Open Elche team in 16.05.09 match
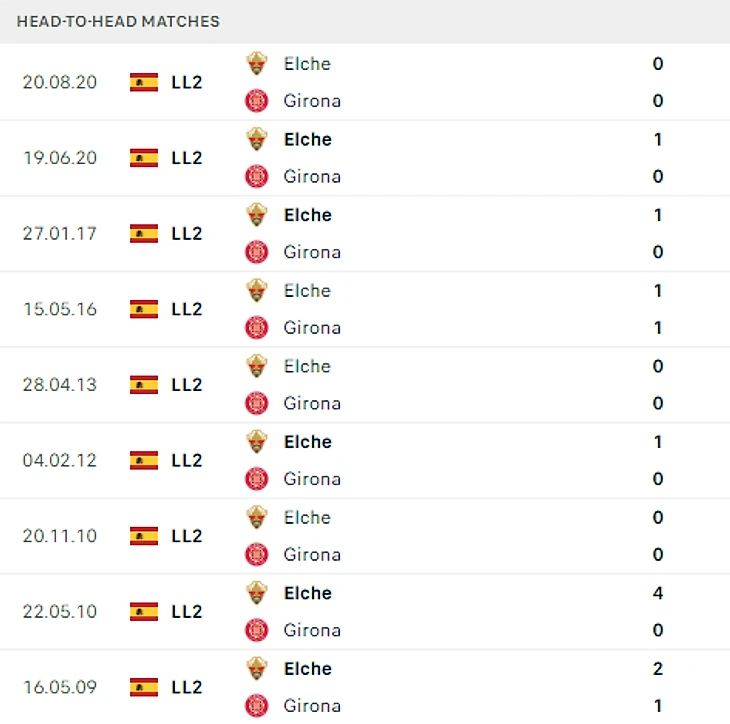The width and height of the screenshot is (730, 724). tap(307, 669)
